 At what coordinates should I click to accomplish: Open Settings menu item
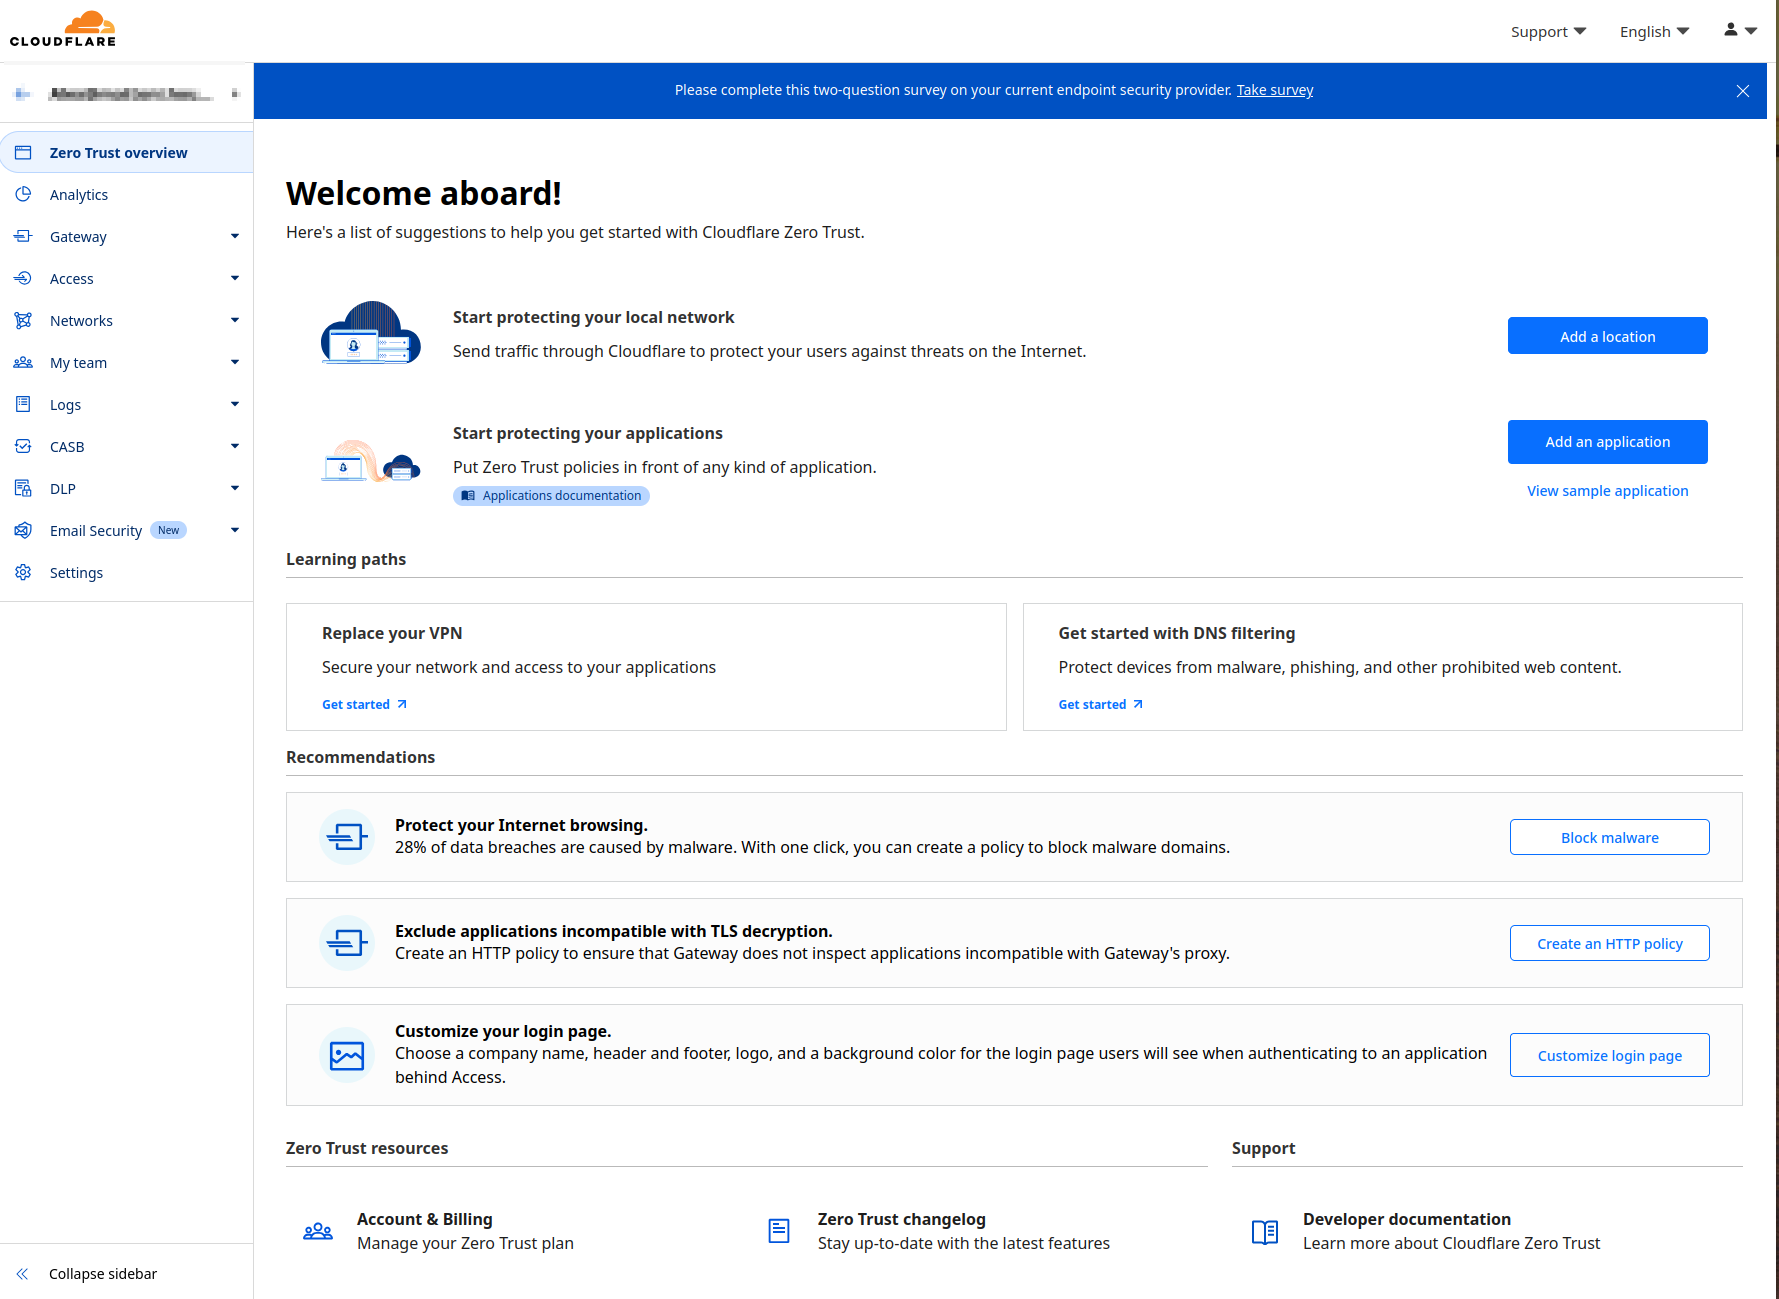click(126, 573)
